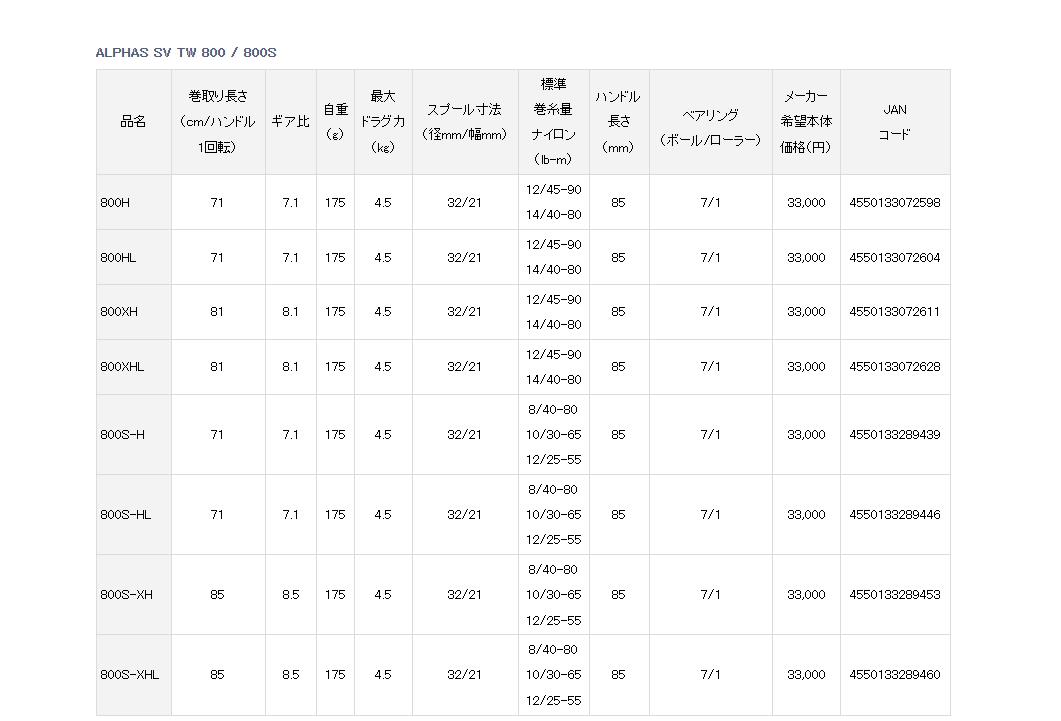Click the 800XH product name cell

coord(119,312)
